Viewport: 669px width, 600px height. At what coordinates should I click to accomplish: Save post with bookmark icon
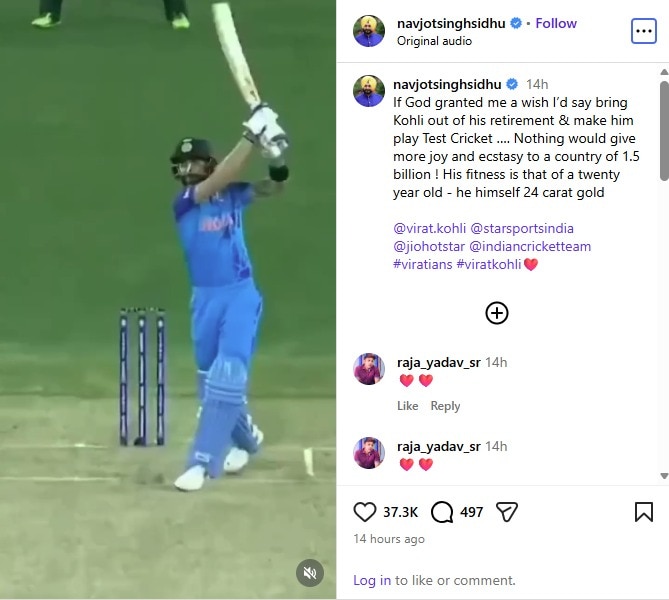tap(643, 512)
